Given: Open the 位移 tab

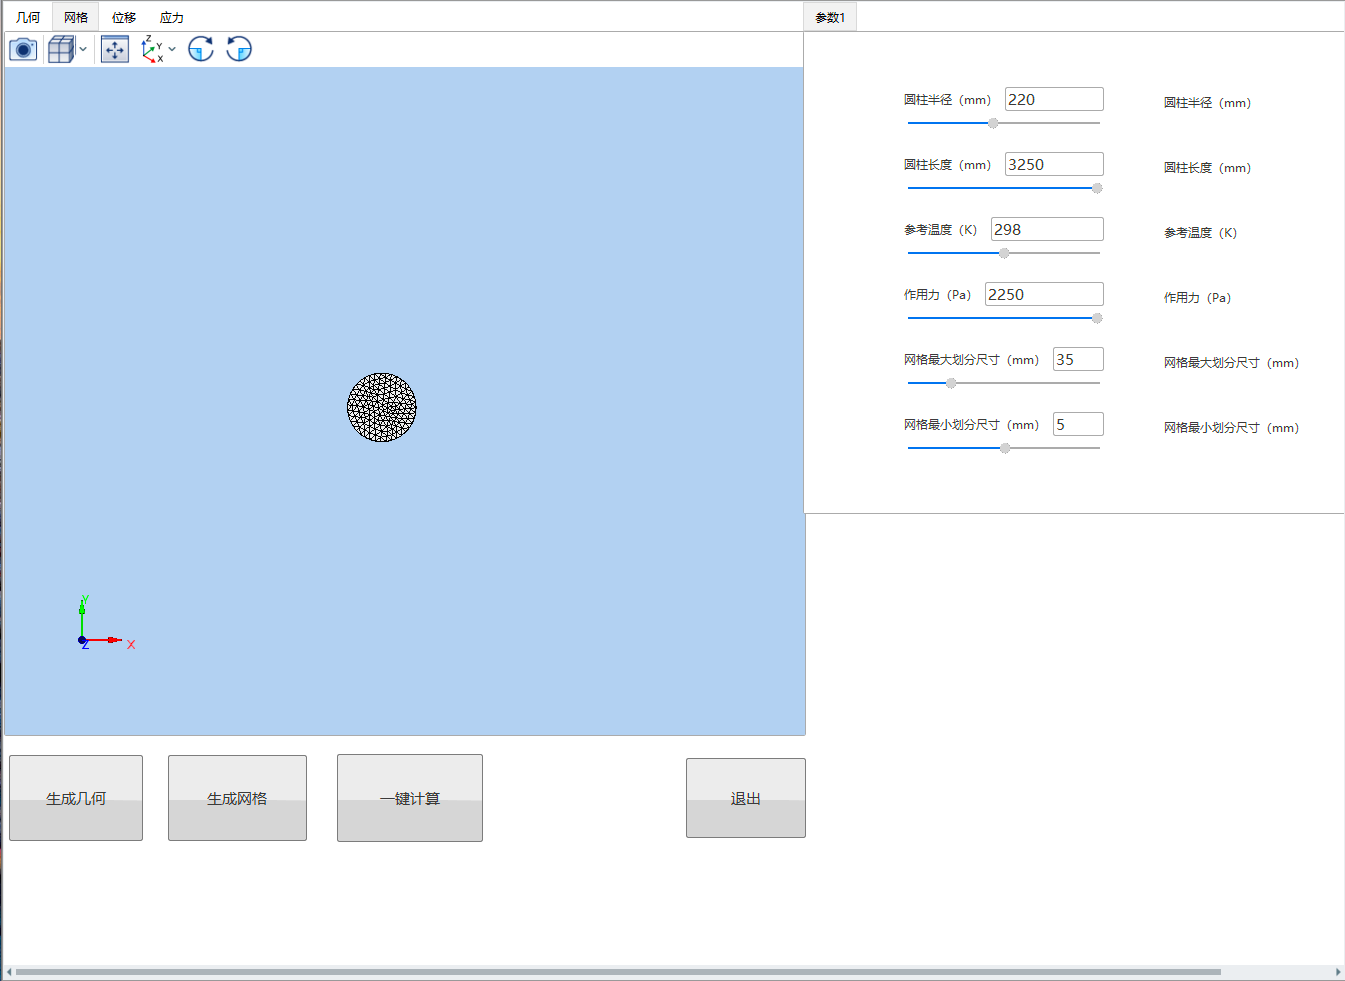Looking at the screenshot, I should coord(124,17).
